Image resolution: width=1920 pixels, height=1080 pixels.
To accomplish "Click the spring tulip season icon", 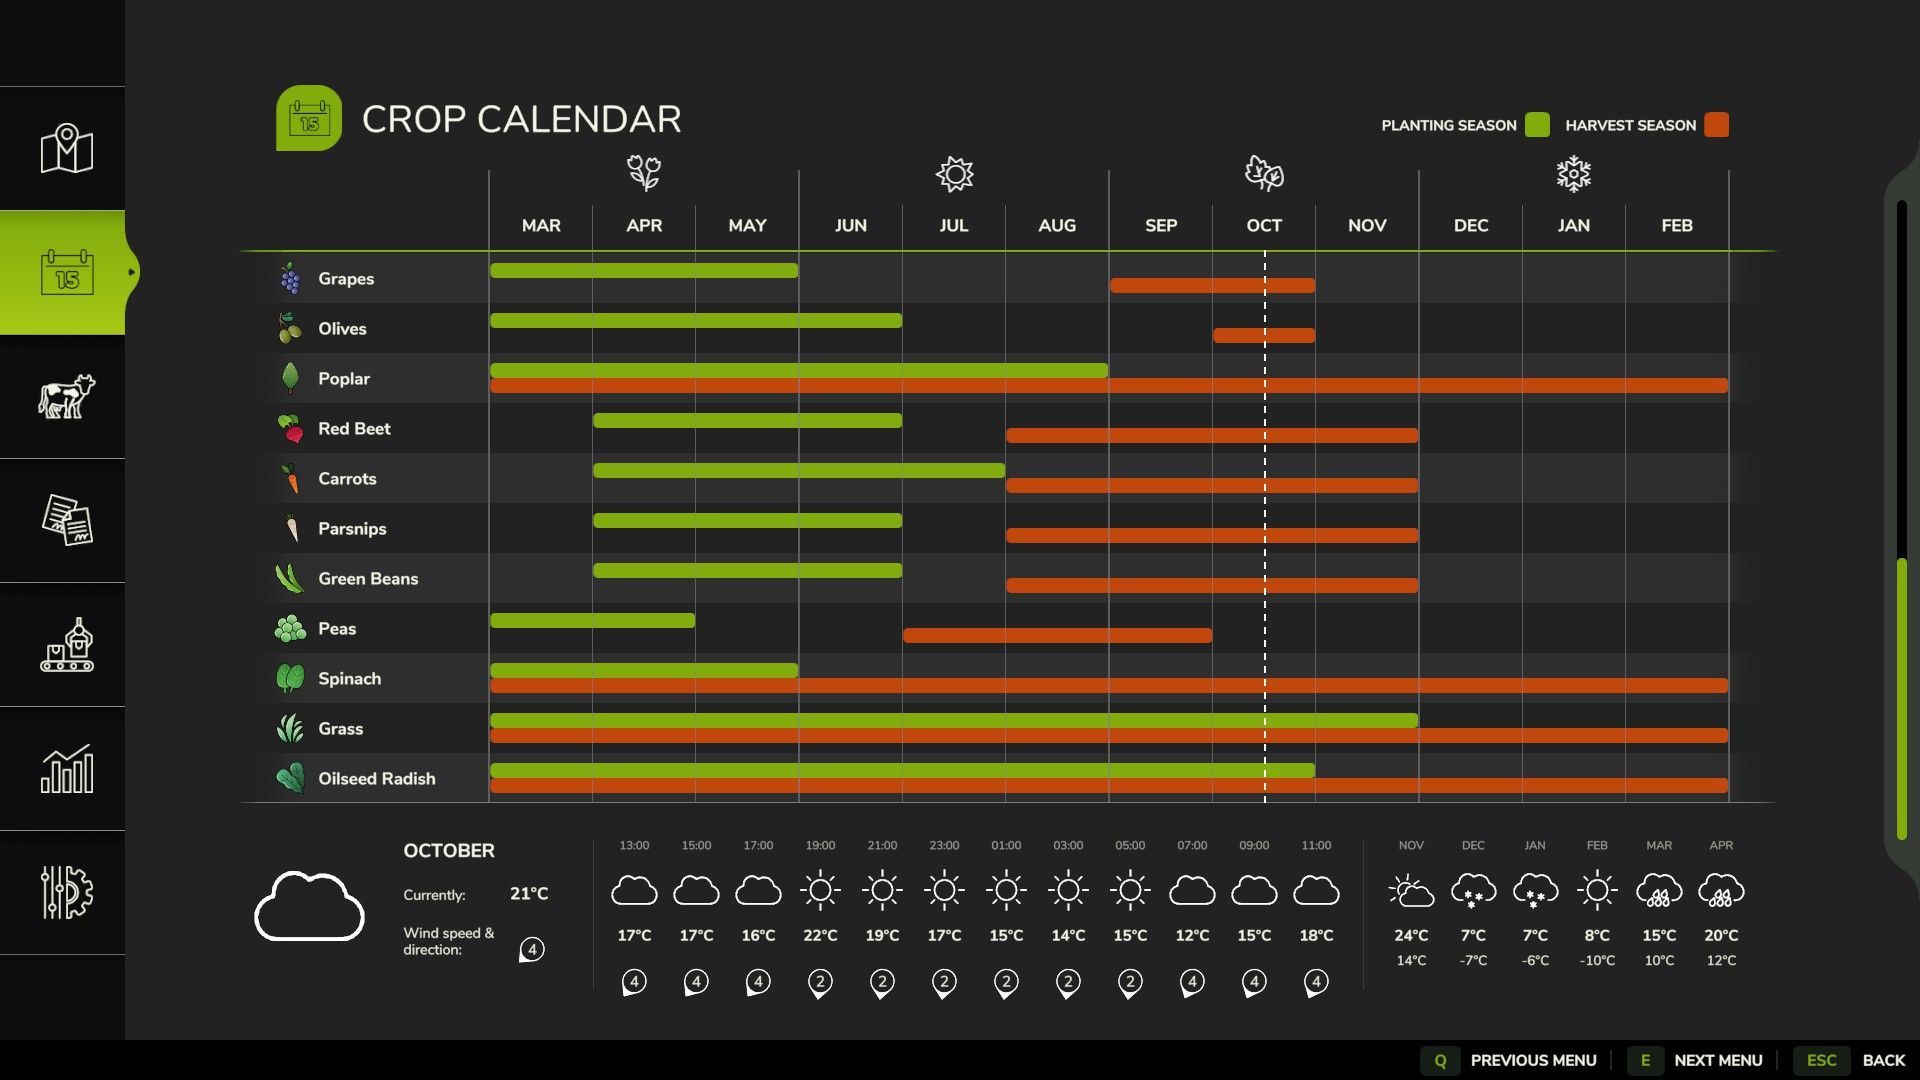I will [x=644, y=174].
